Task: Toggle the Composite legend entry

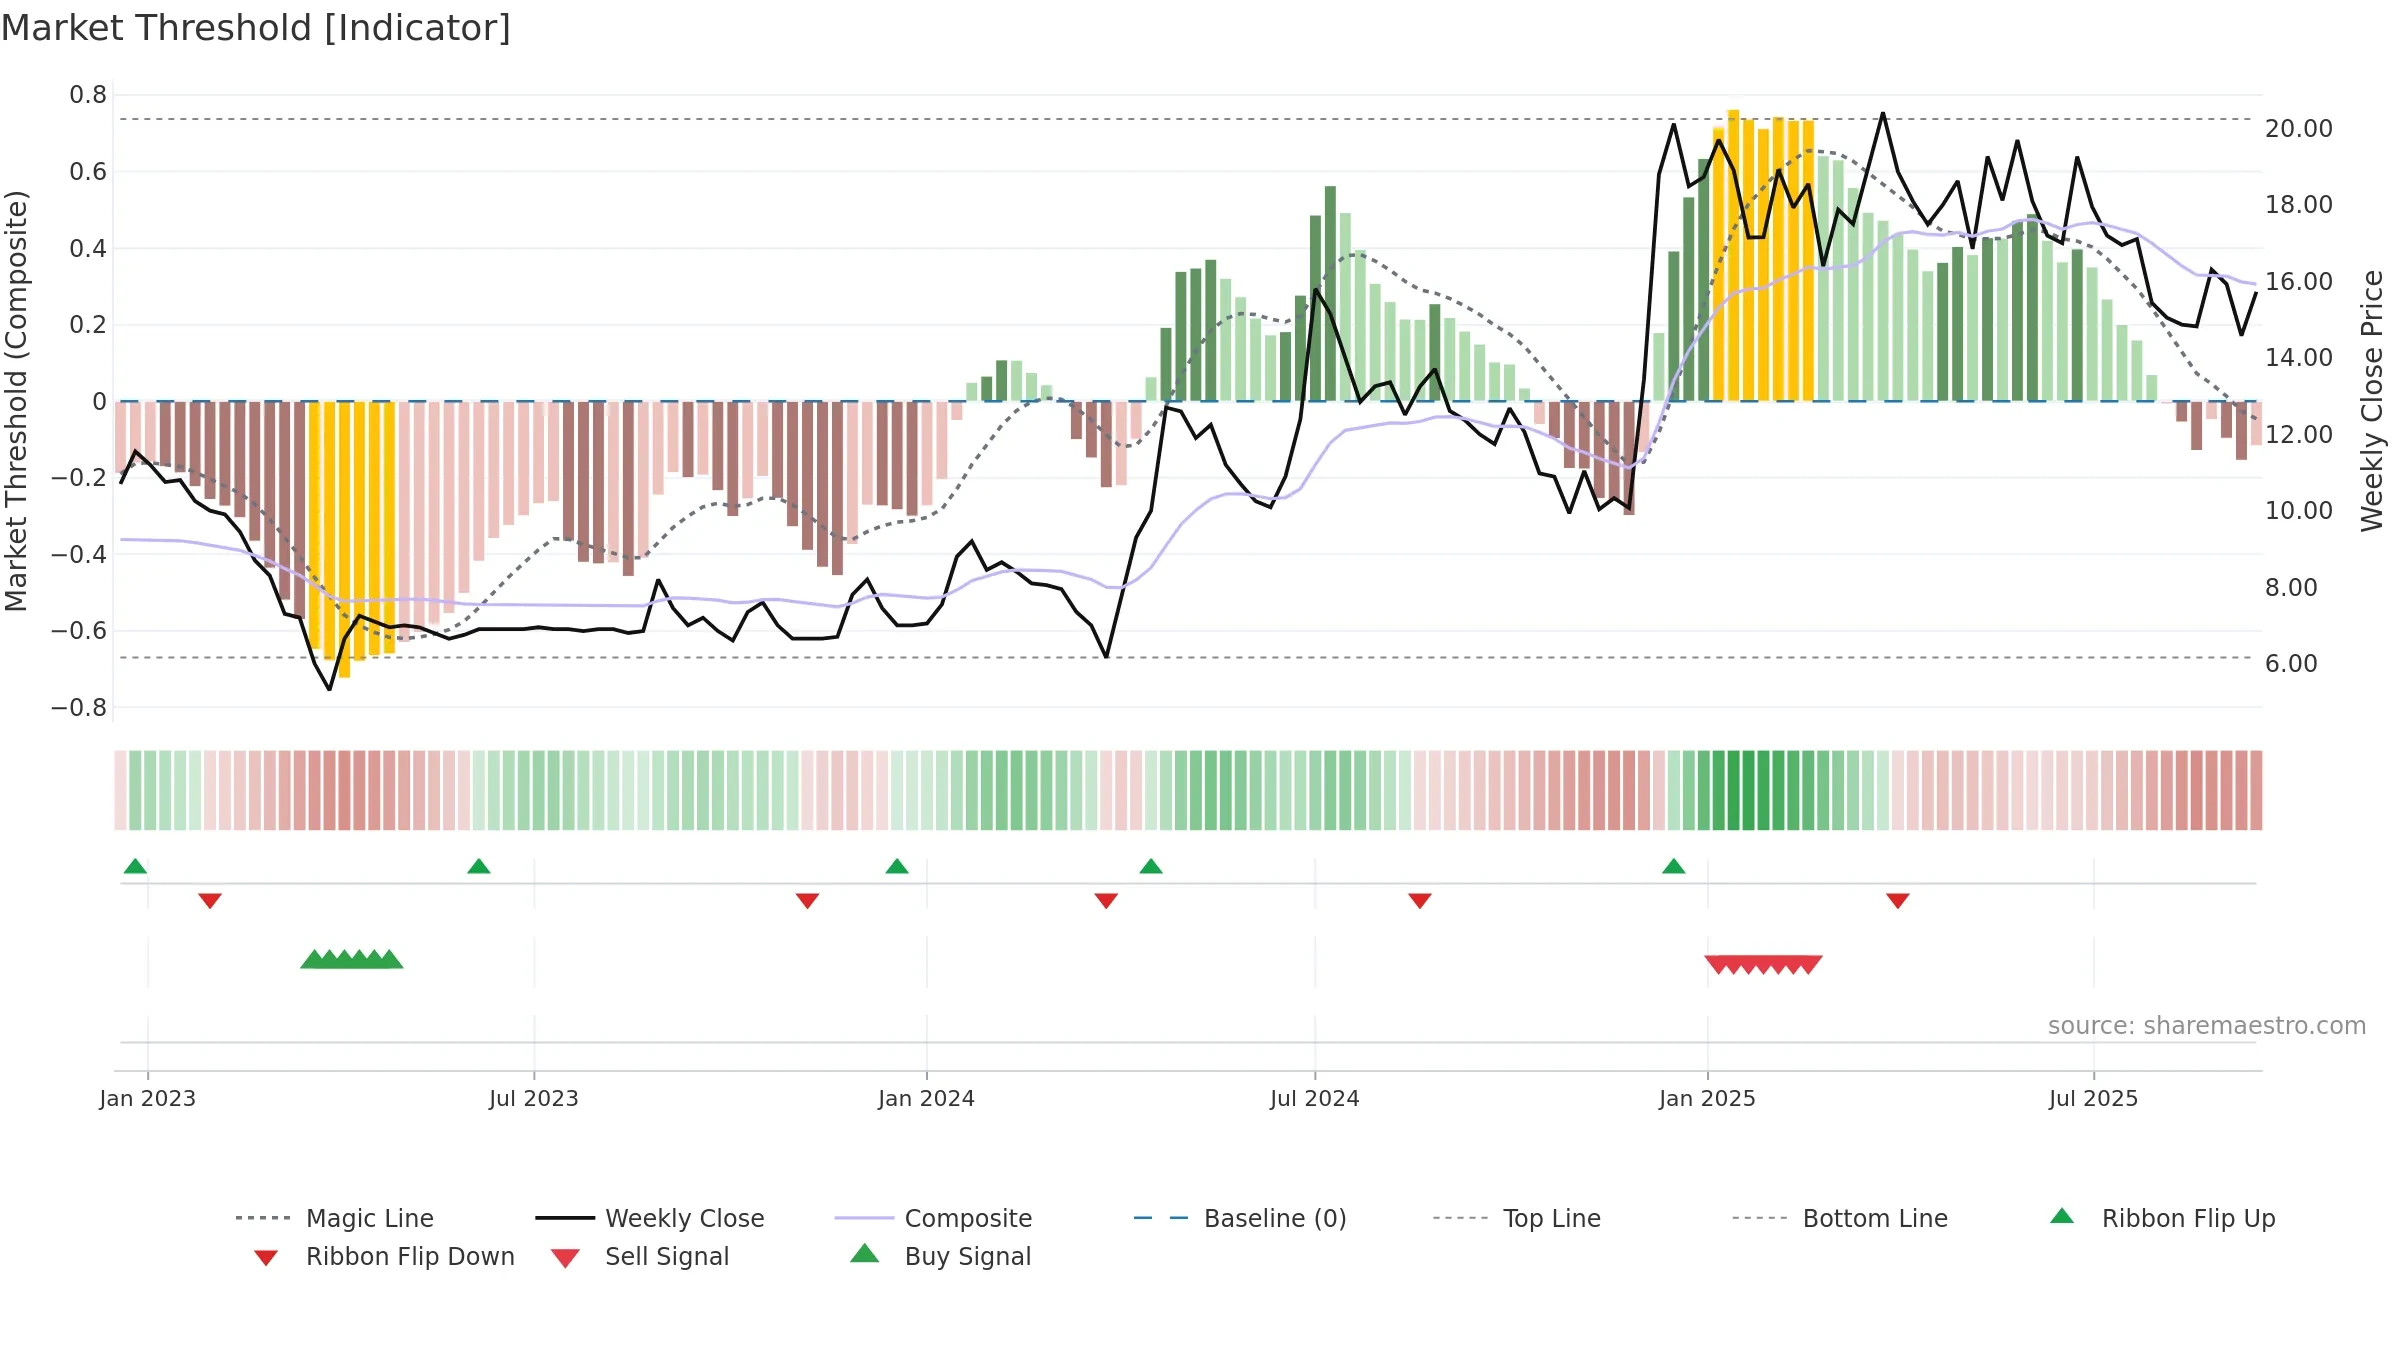Action: pos(933,1218)
